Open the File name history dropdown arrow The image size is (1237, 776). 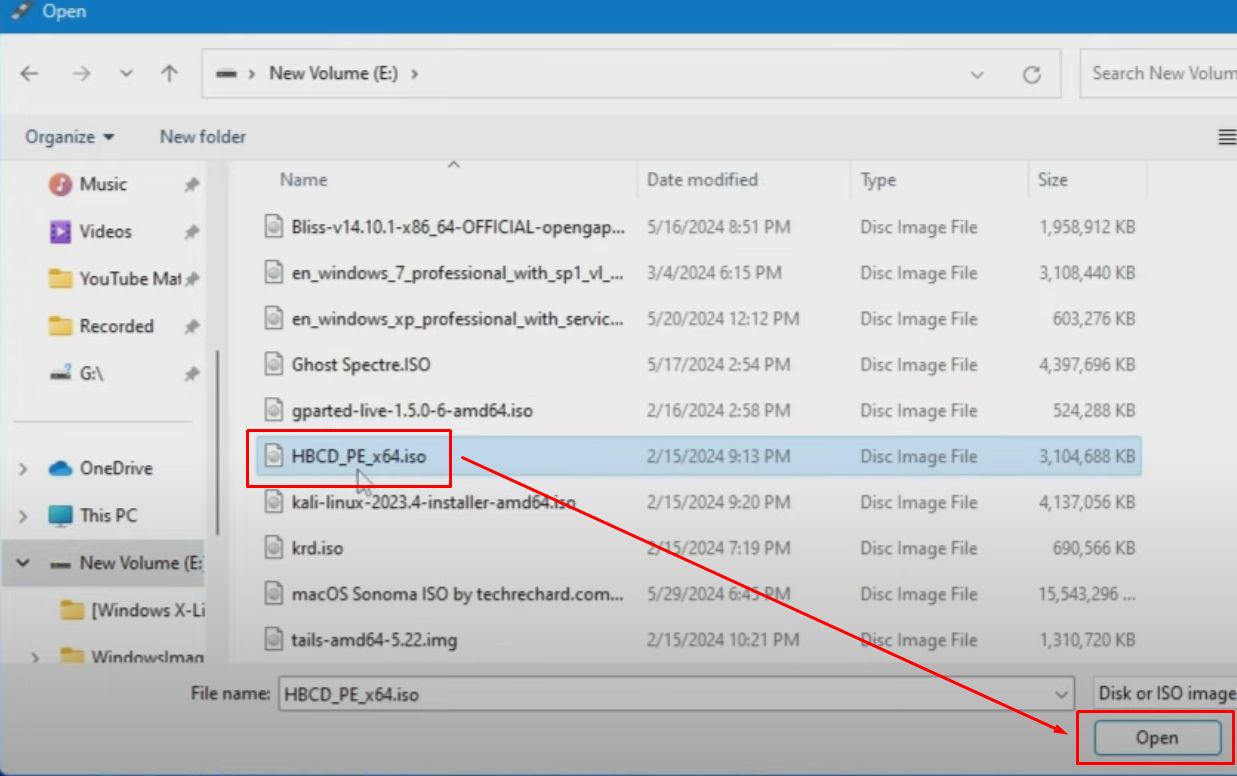pos(1060,694)
